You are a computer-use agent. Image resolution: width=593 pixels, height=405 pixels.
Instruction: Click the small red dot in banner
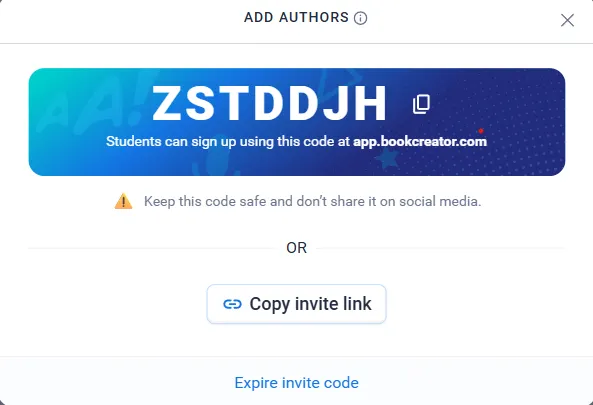click(x=481, y=131)
